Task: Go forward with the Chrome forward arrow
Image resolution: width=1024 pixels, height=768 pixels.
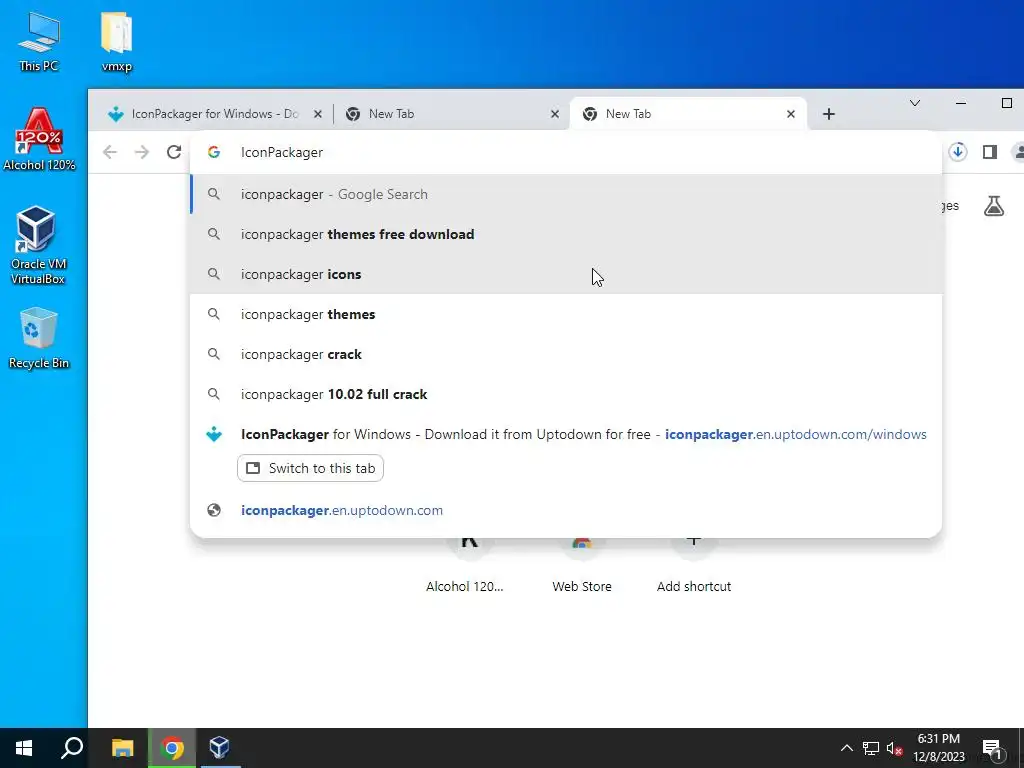Action: [x=142, y=152]
